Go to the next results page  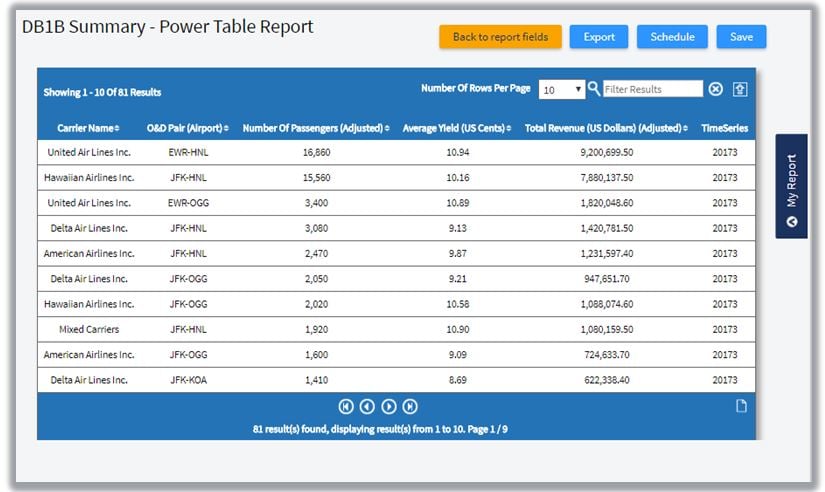coord(389,406)
